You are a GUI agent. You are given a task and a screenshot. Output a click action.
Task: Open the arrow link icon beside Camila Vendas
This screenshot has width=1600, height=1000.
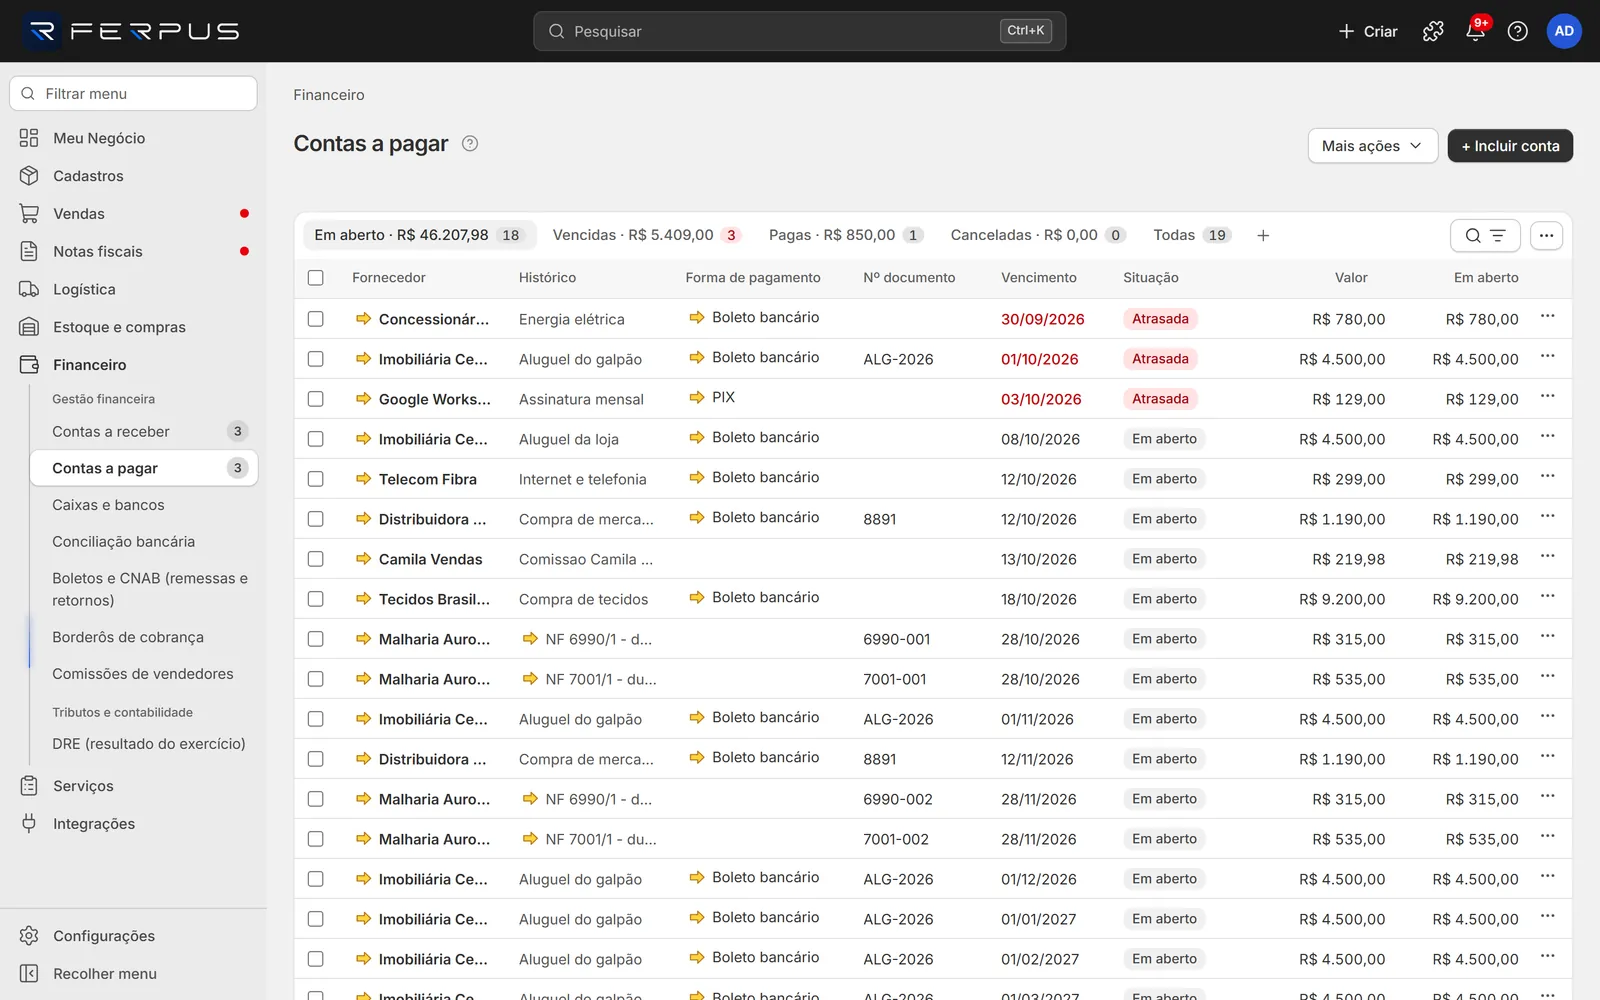[363, 559]
